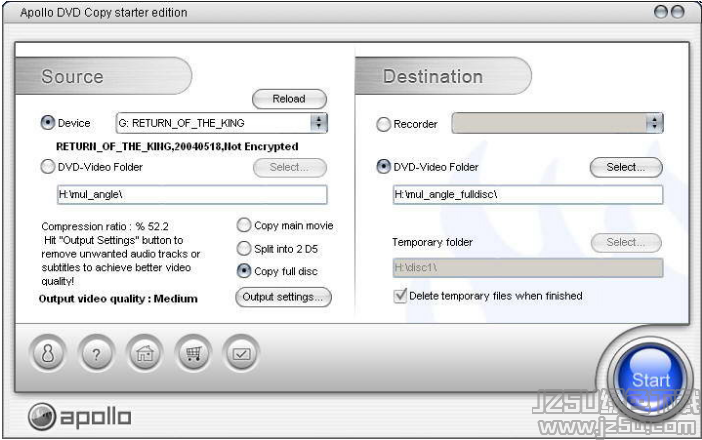Viewport: 702px width, 440px height.
Task: Select DVD-Video Folder as destination
Action: 383,167
